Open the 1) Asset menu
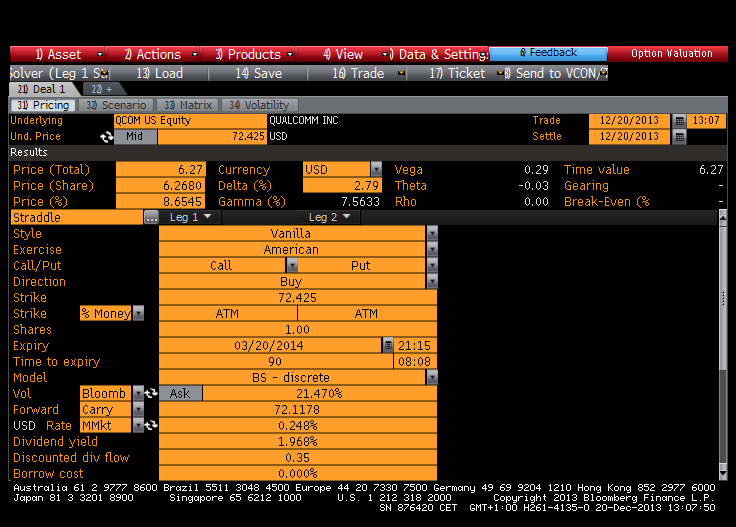736x527 pixels. (x=57, y=54)
